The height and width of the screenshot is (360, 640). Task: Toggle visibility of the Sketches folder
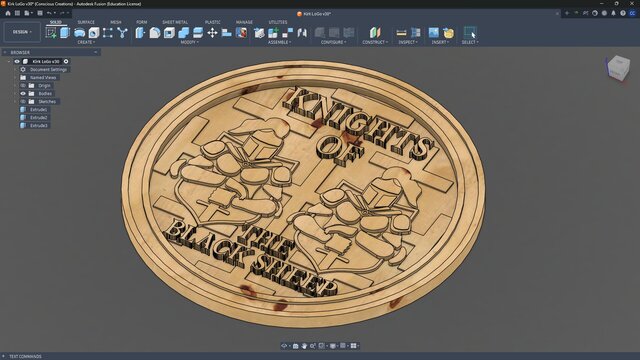click(23, 102)
